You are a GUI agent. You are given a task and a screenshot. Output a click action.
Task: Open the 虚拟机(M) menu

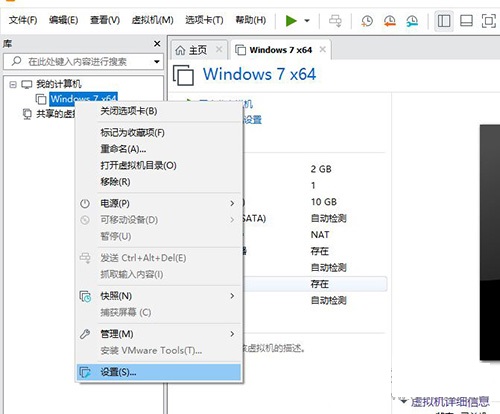click(x=152, y=20)
